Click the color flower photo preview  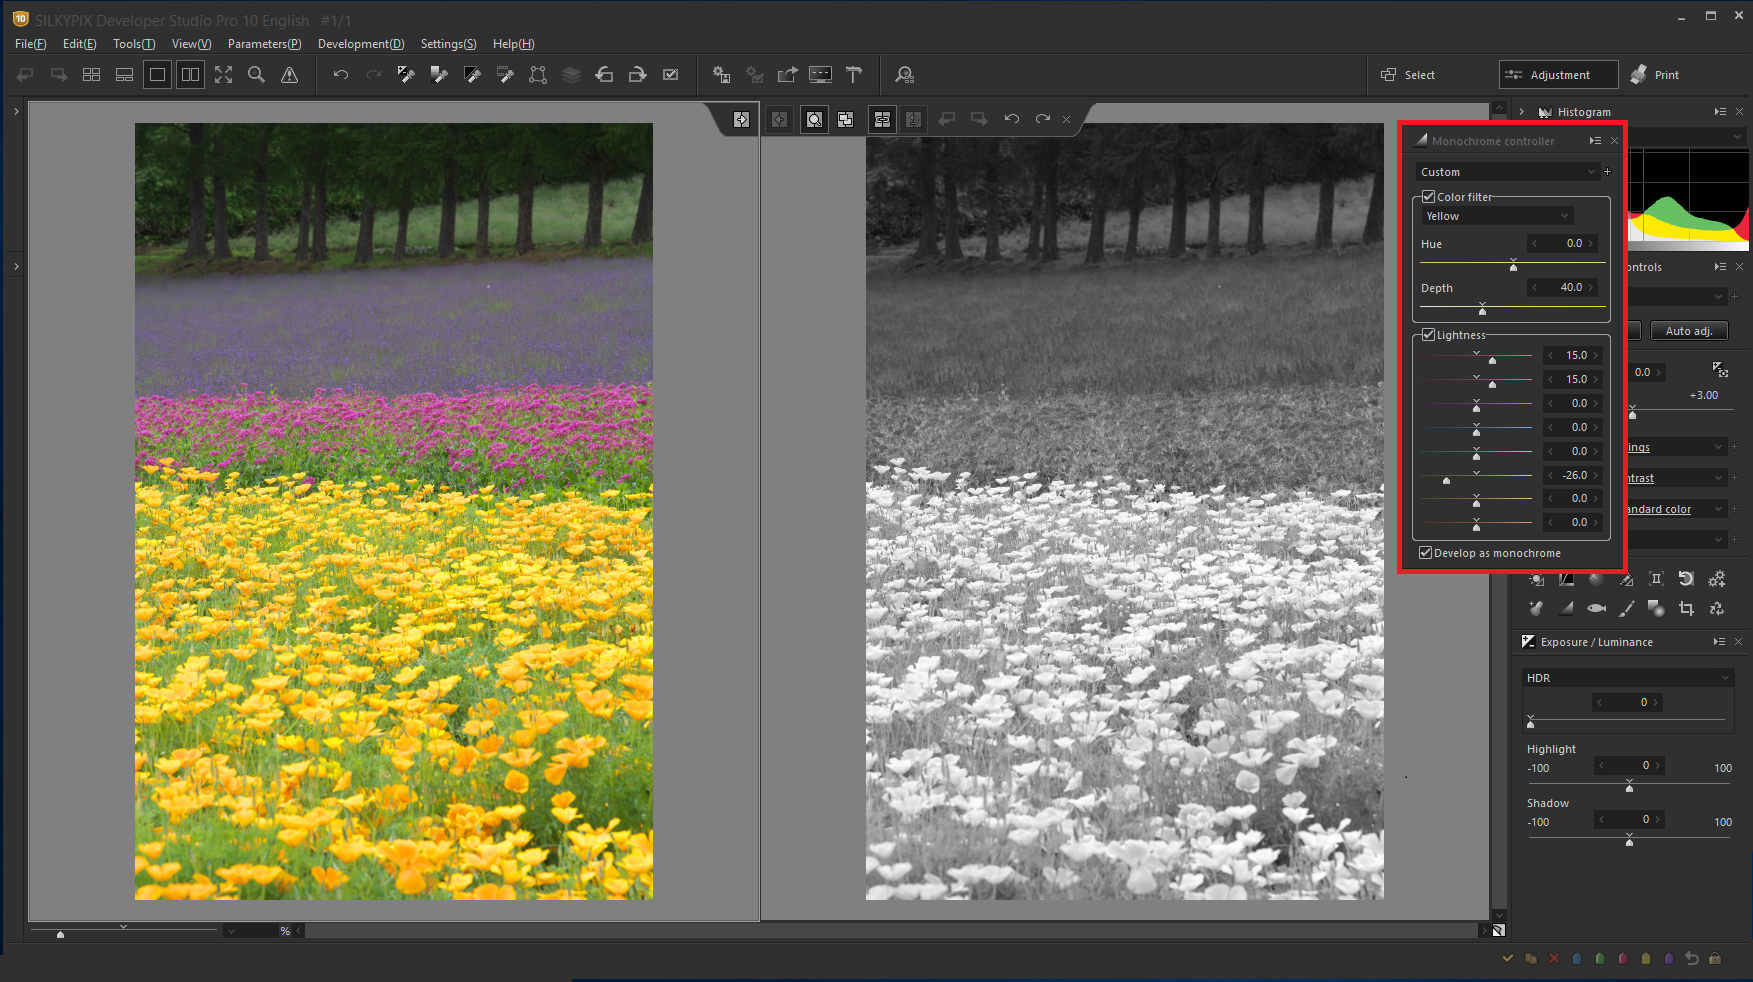[x=394, y=511]
